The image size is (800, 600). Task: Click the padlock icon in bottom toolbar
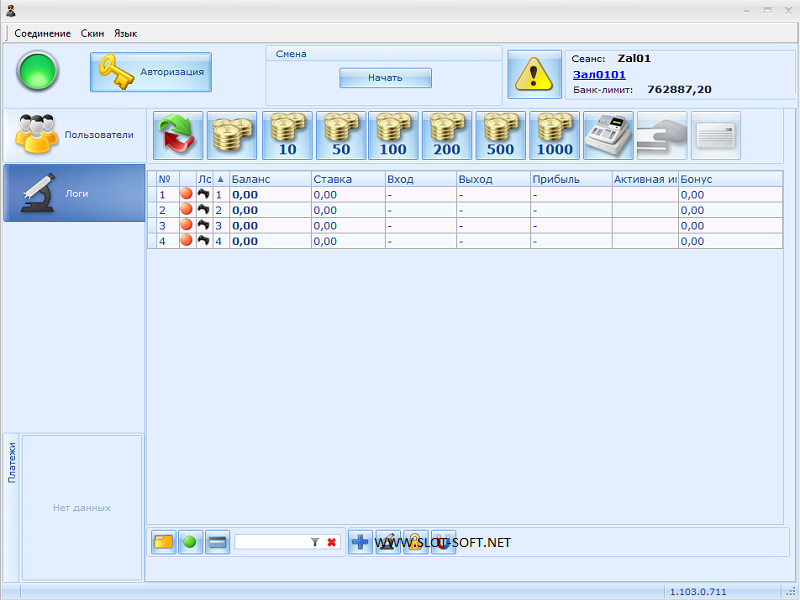415,542
